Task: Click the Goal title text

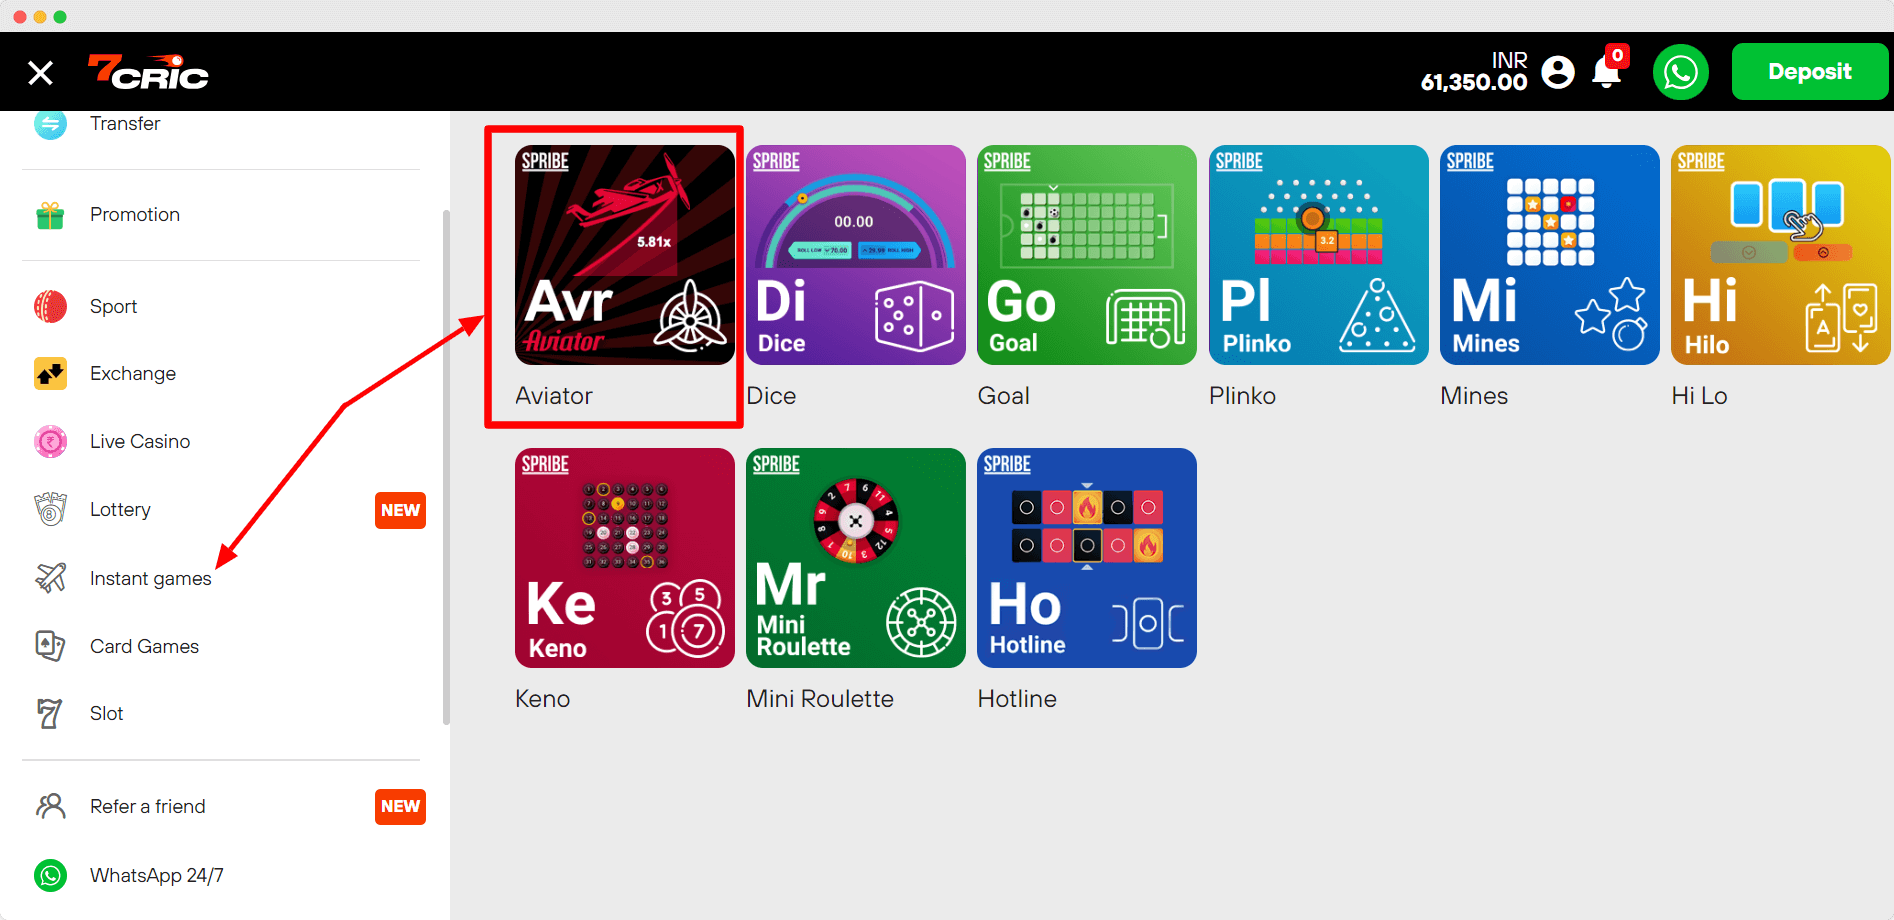Action: click(x=1004, y=396)
